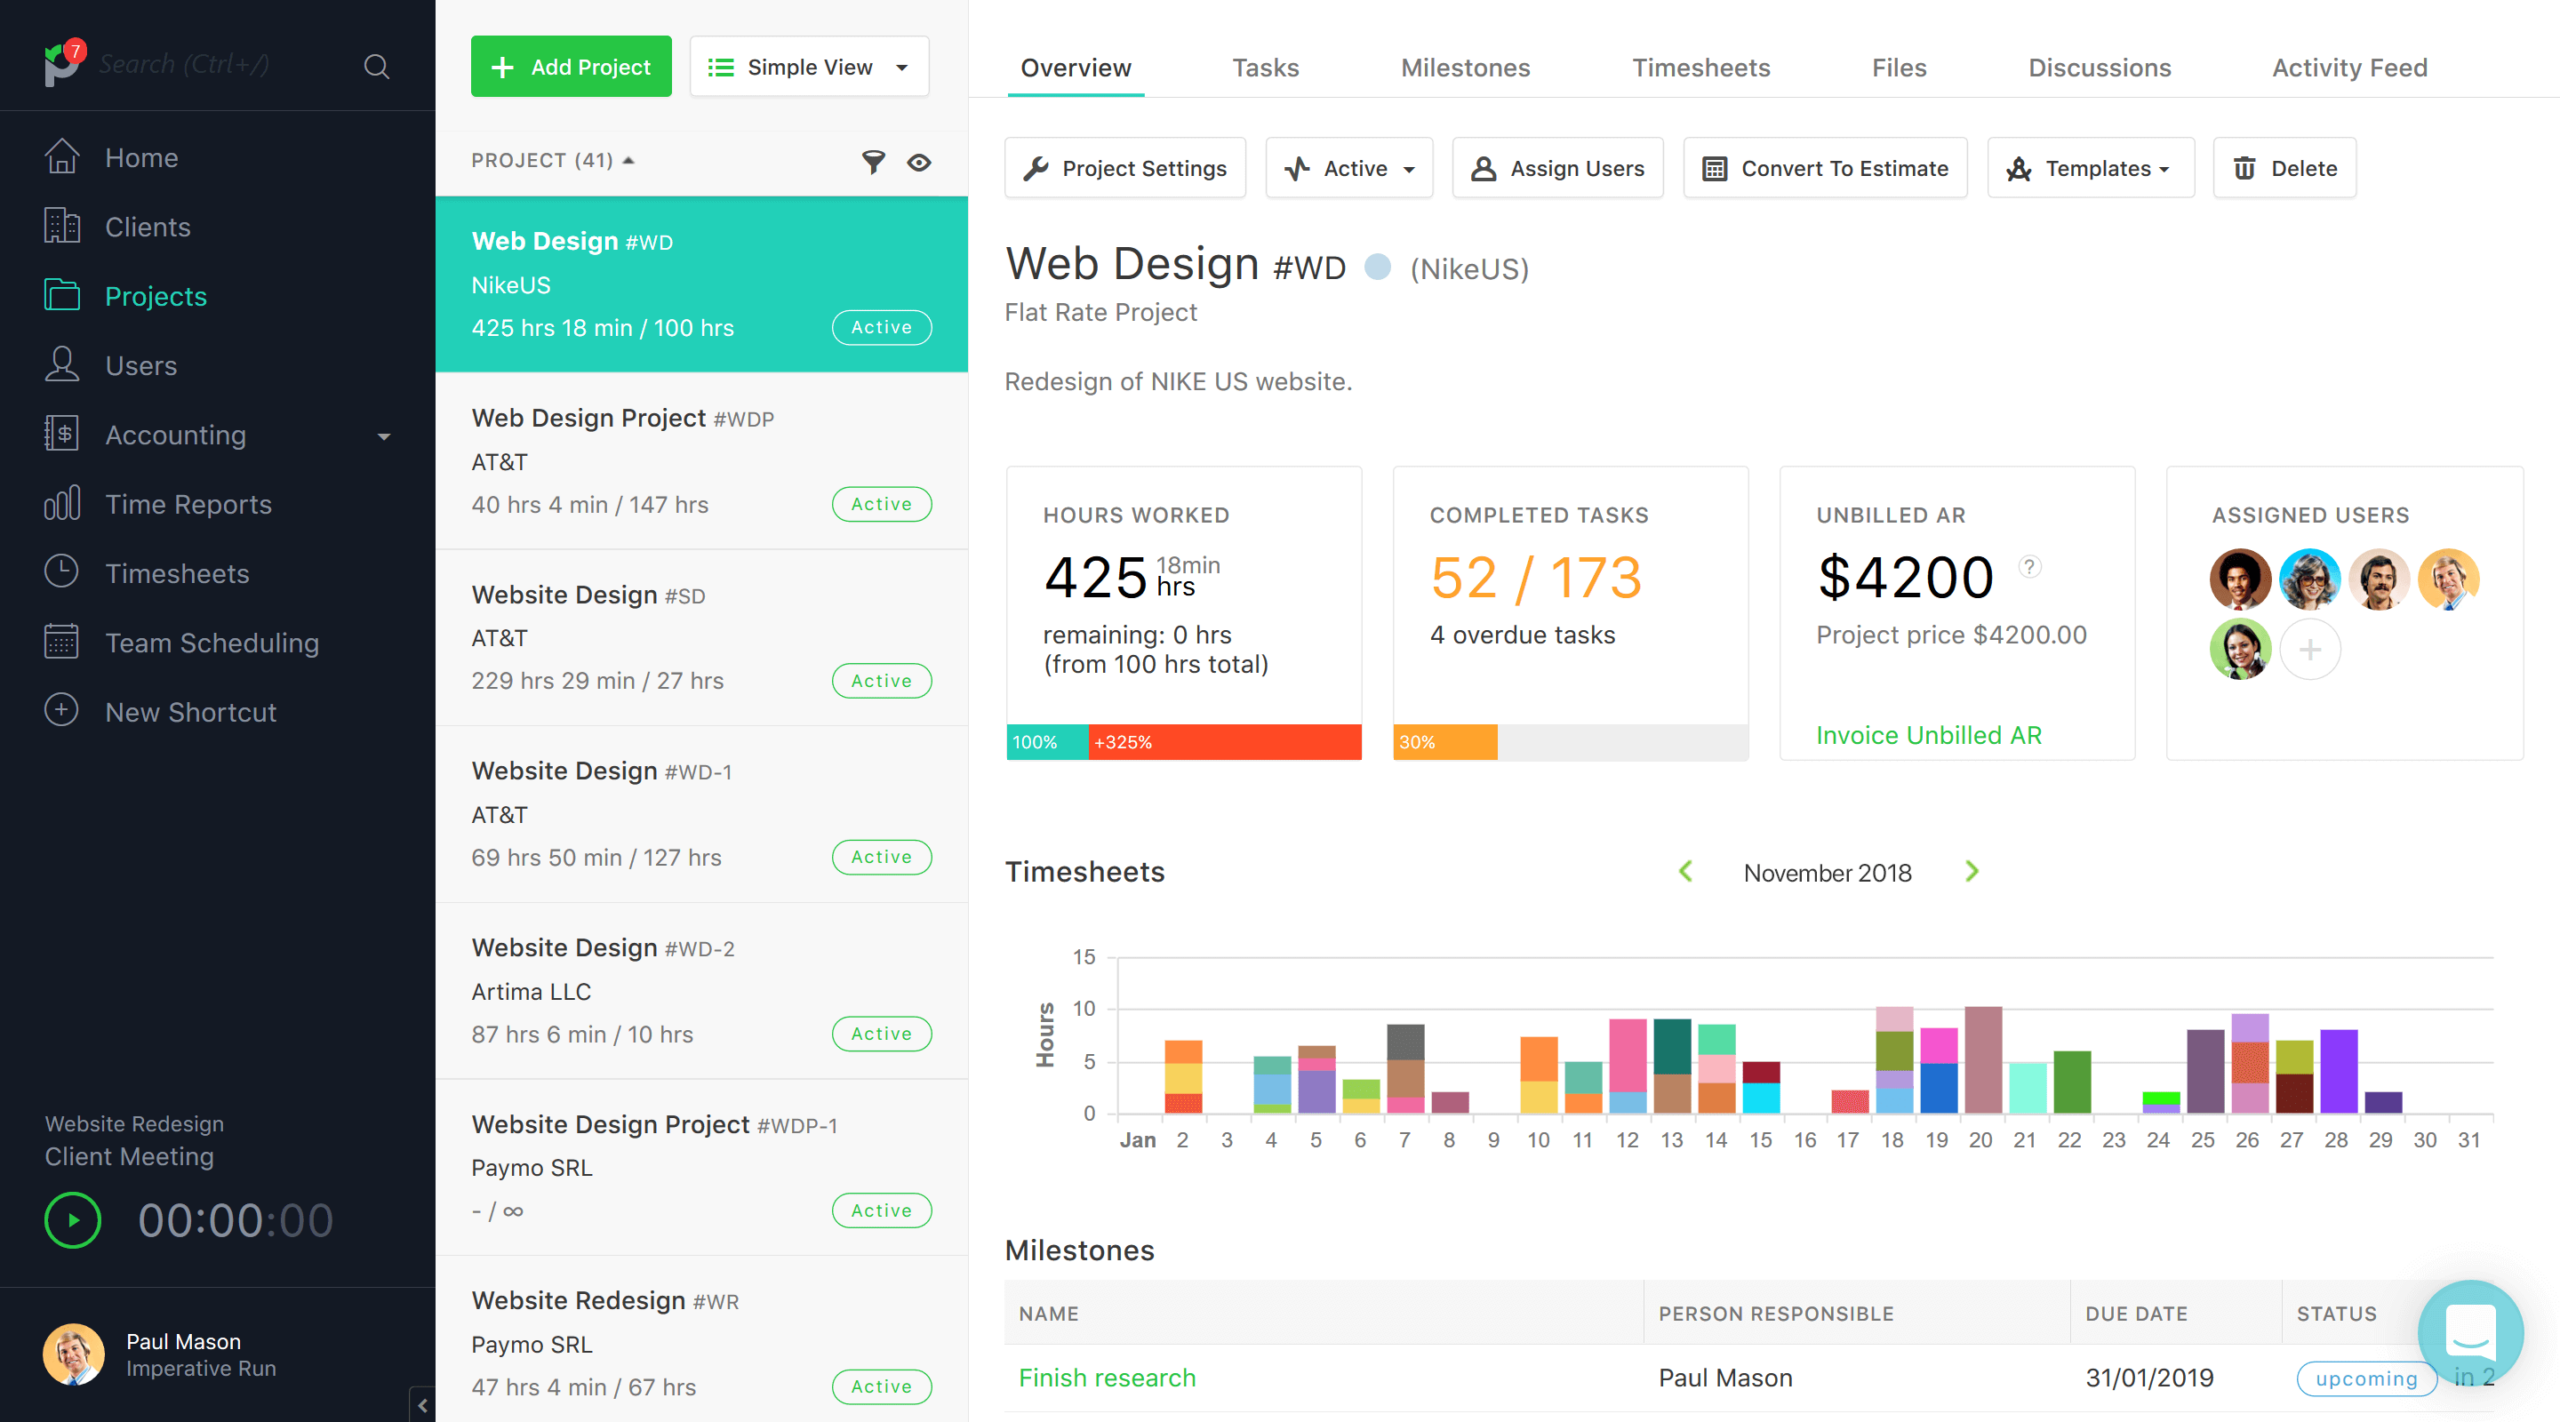Go to the Time Reports section
Viewport: 2560px width, 1422px height.
[x=188, y=504]
